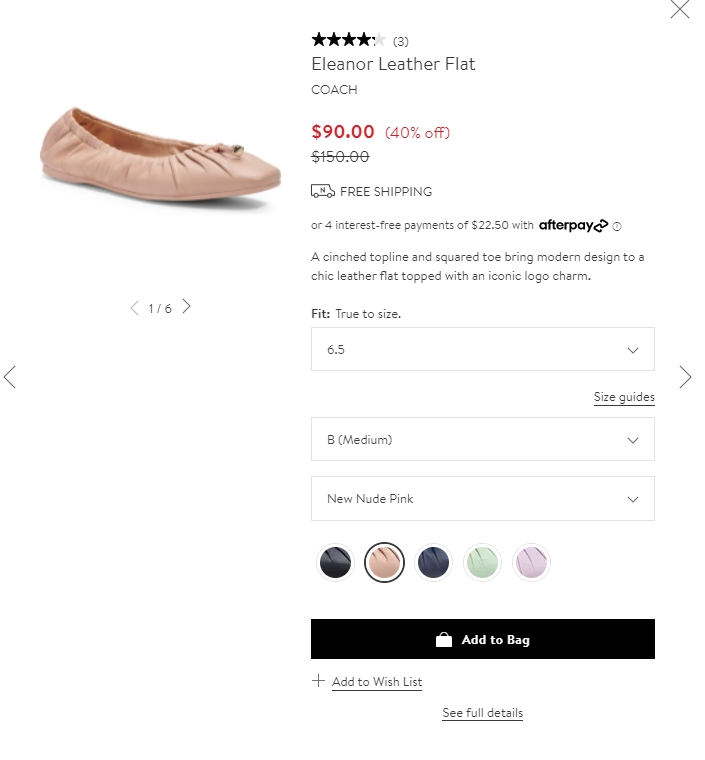Screen dimensions: 705x760
Task: Click Add to Wish List link
Action: point(377,681)
